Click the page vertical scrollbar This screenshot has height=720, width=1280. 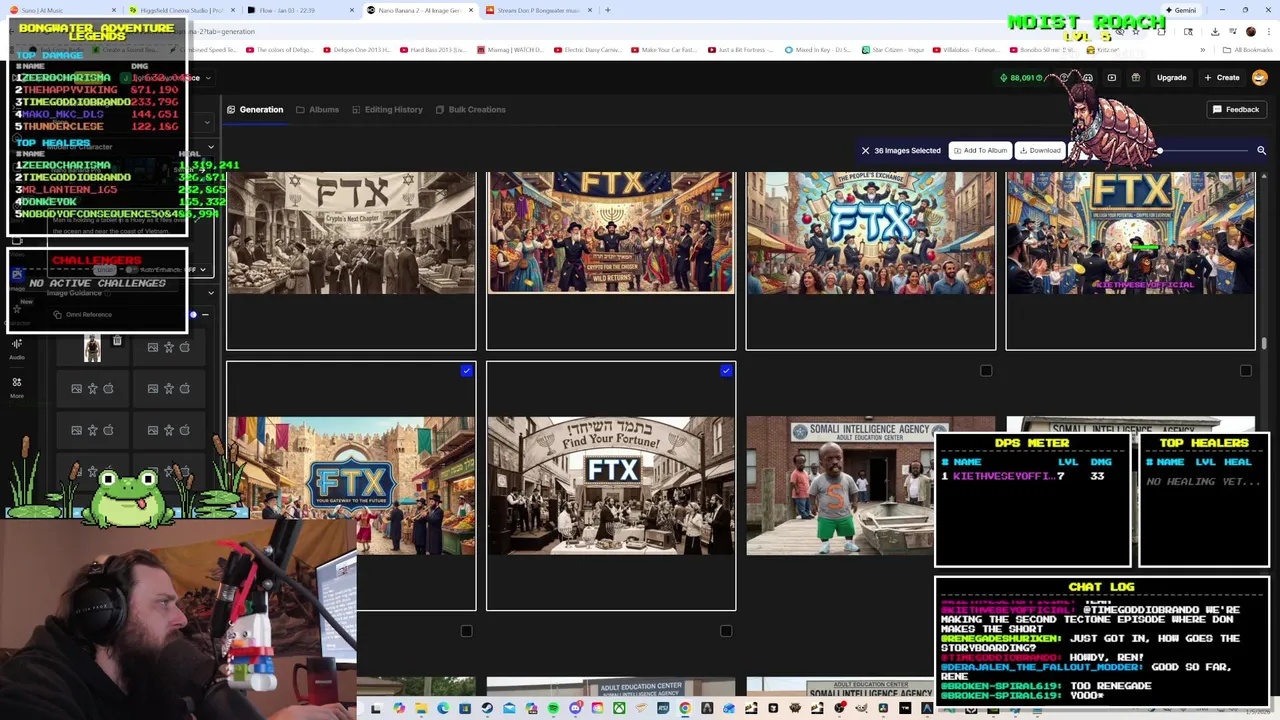point(1264,343)
